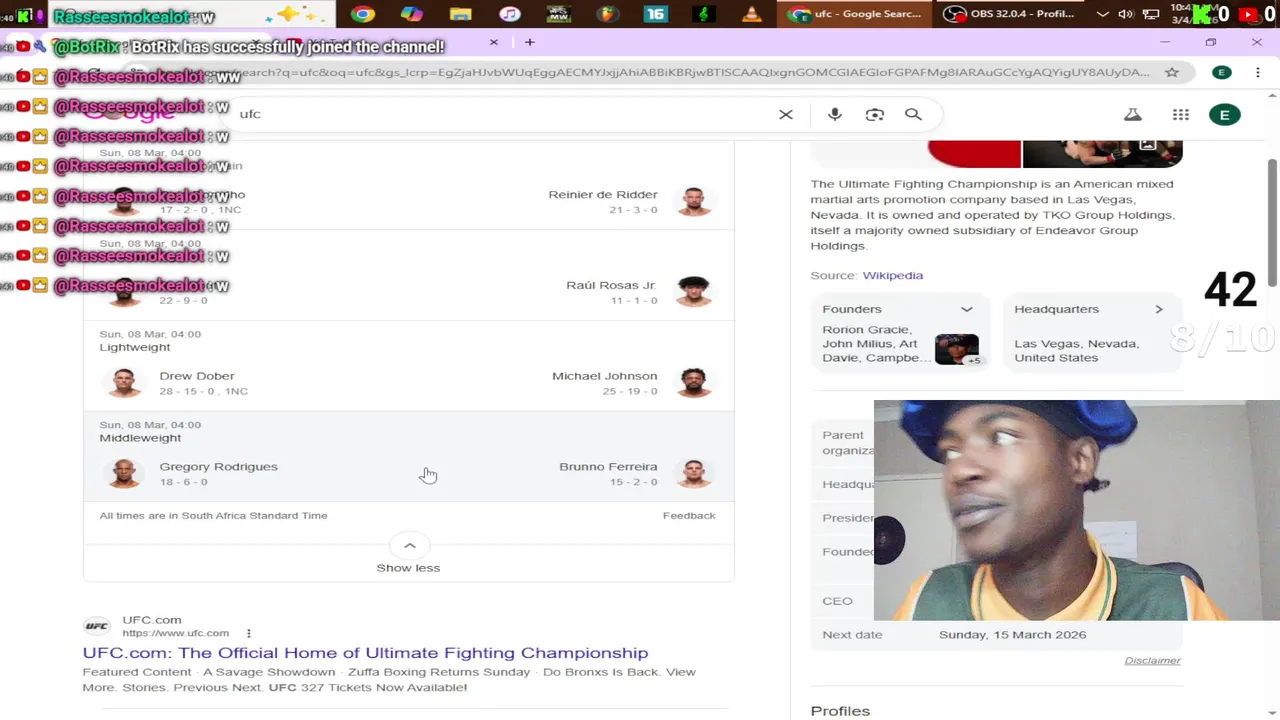Select fighter name Reinier de Ridder
Screen dimensions: 1280x720
click(x=603, y=194)
